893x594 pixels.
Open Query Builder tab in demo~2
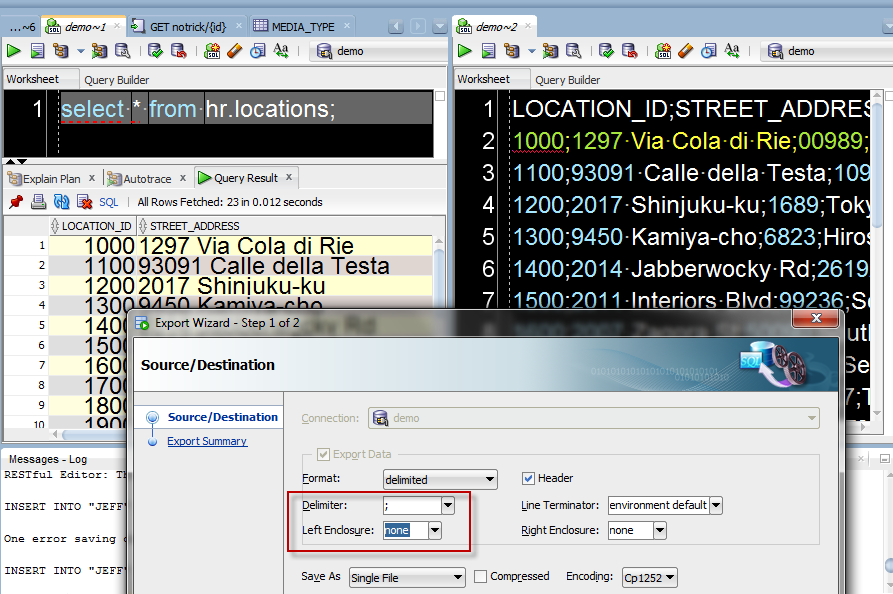[x=567, y=80]
